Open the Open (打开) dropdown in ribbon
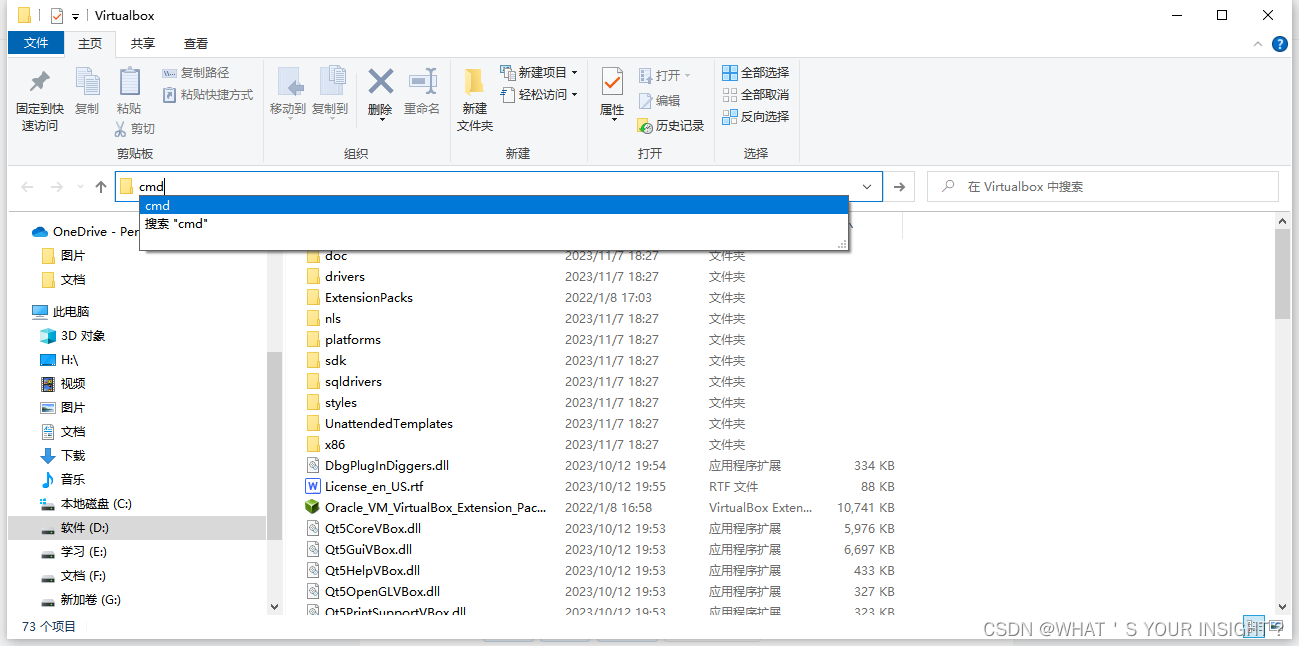The height and width of the screenshot is (646, 1299). 665,75
